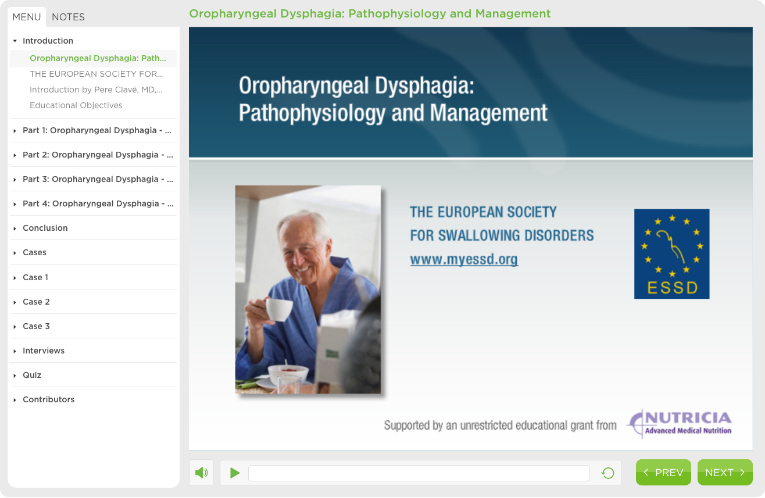
Task: Expand the Cases section arrow
Action: (15, 253)
